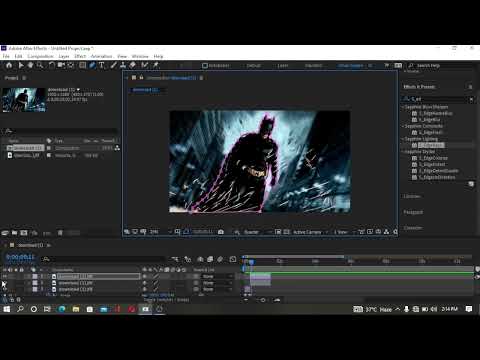The image size is (480, 360).
Task: Open the Paragraph panel heading
Action: (413, 212)
